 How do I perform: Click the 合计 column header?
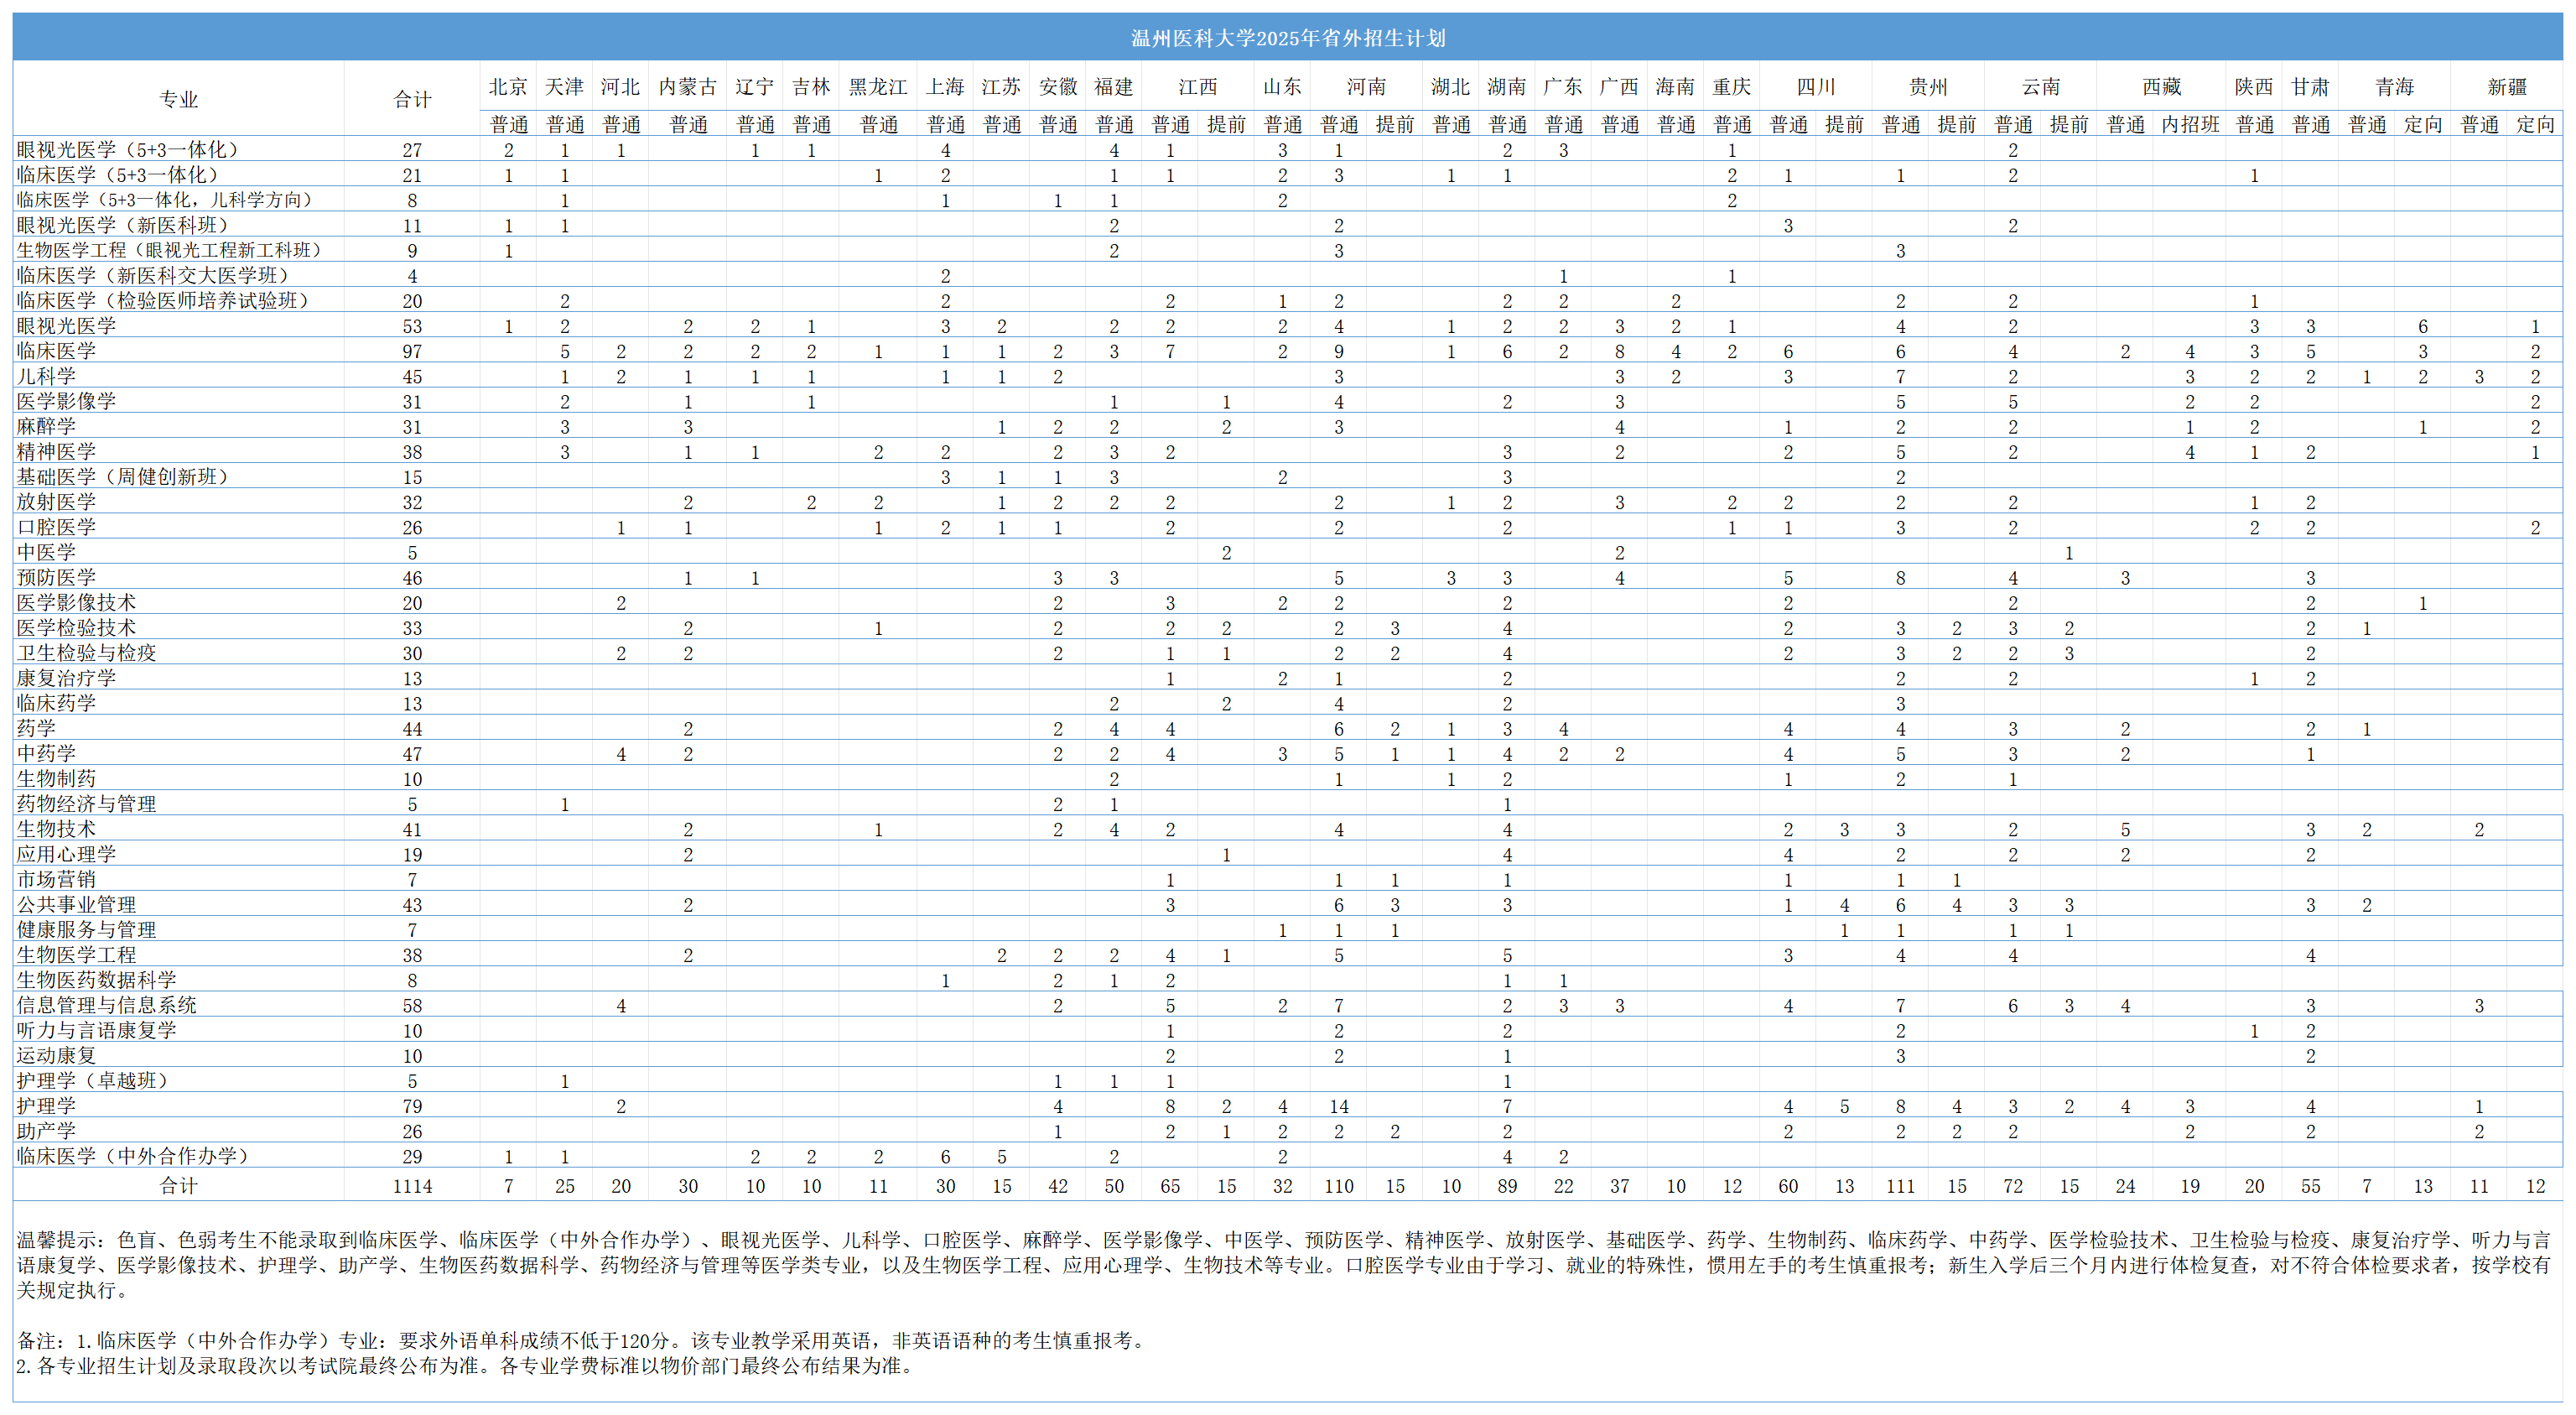(412, 99)
